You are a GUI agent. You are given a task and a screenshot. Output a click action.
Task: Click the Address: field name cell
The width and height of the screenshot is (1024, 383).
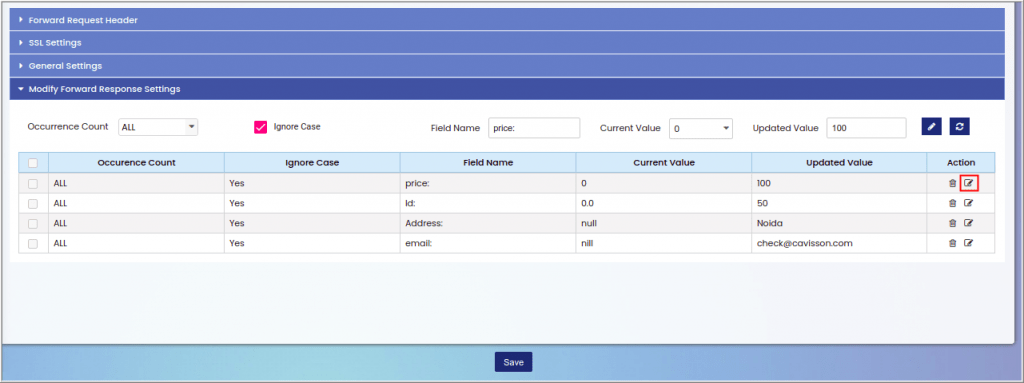click(x=488, y=223)
